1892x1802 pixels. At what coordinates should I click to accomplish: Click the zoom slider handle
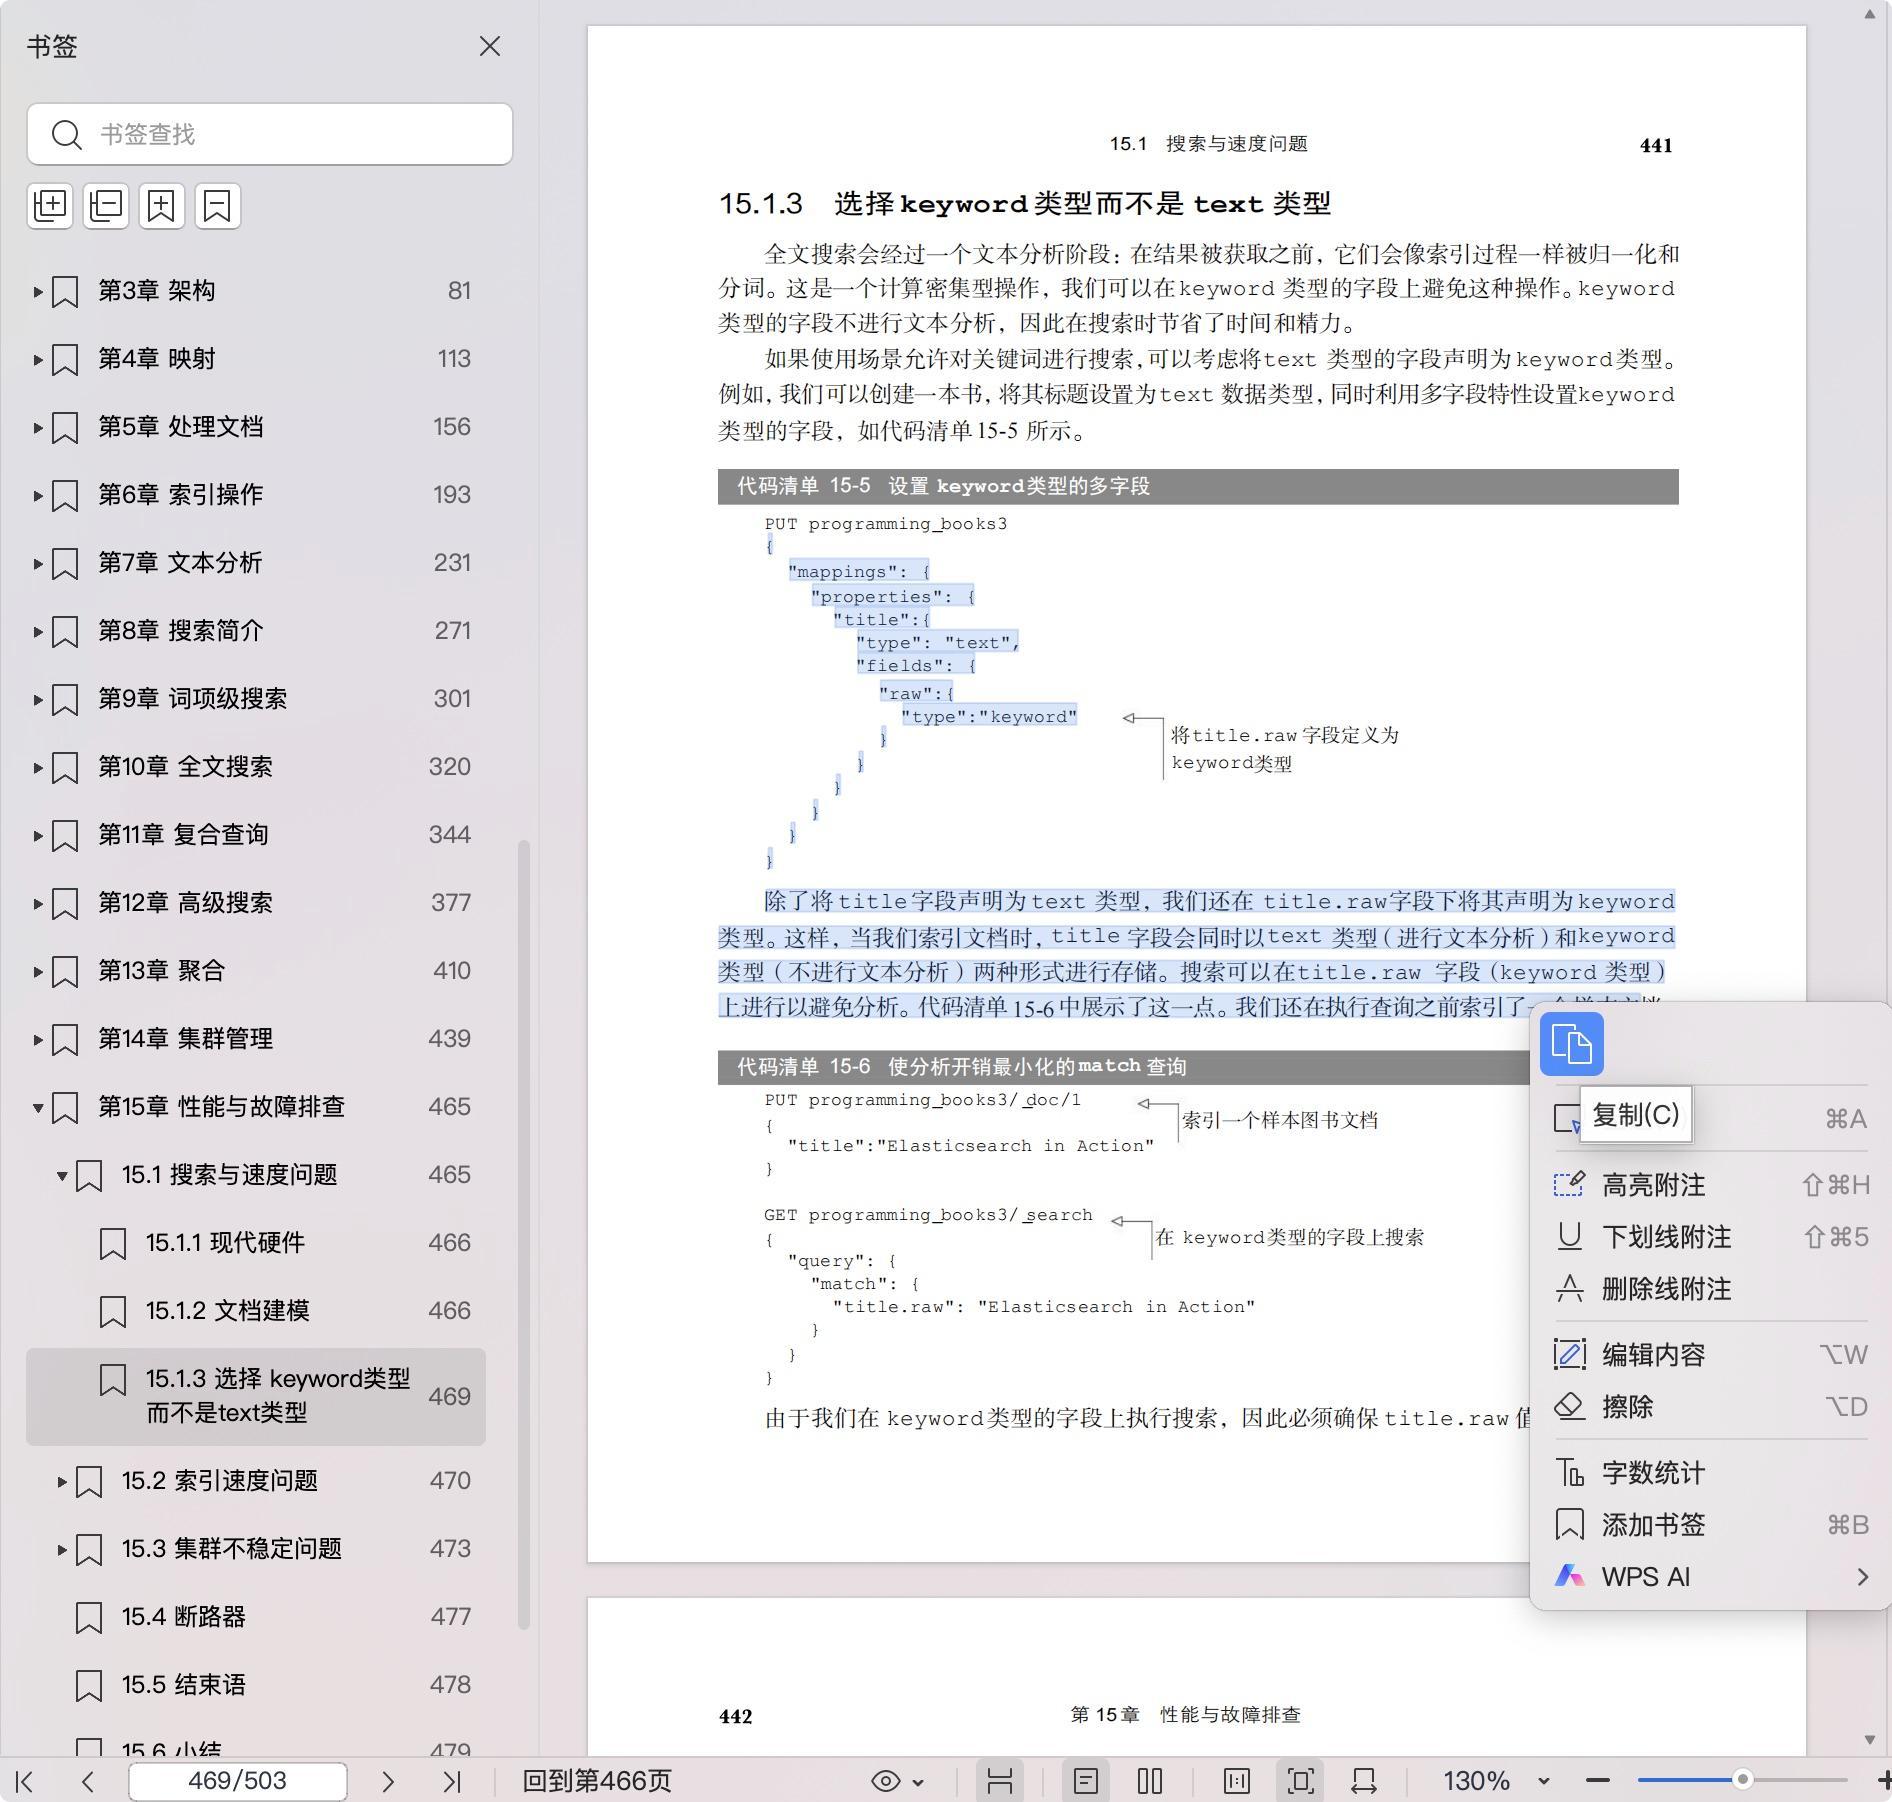click(x=1742, y=1780)
